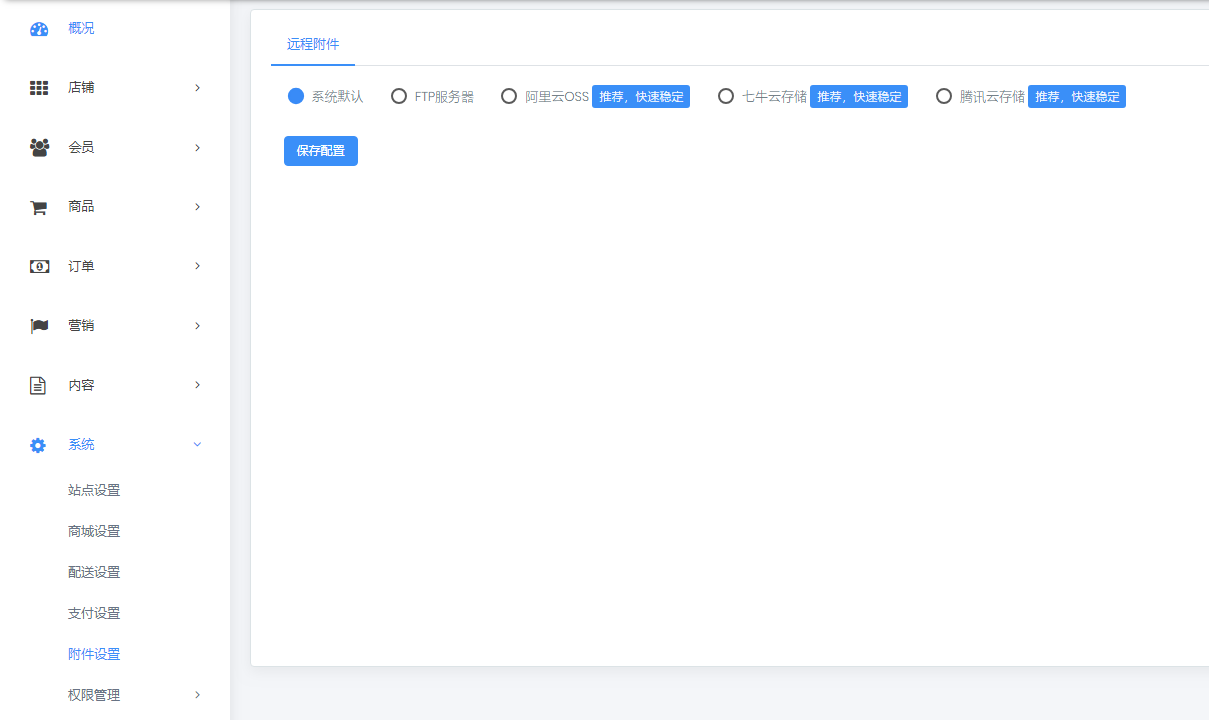Open 附件设置 in the sidebar

pyautogui.click(x=94, y=654)
